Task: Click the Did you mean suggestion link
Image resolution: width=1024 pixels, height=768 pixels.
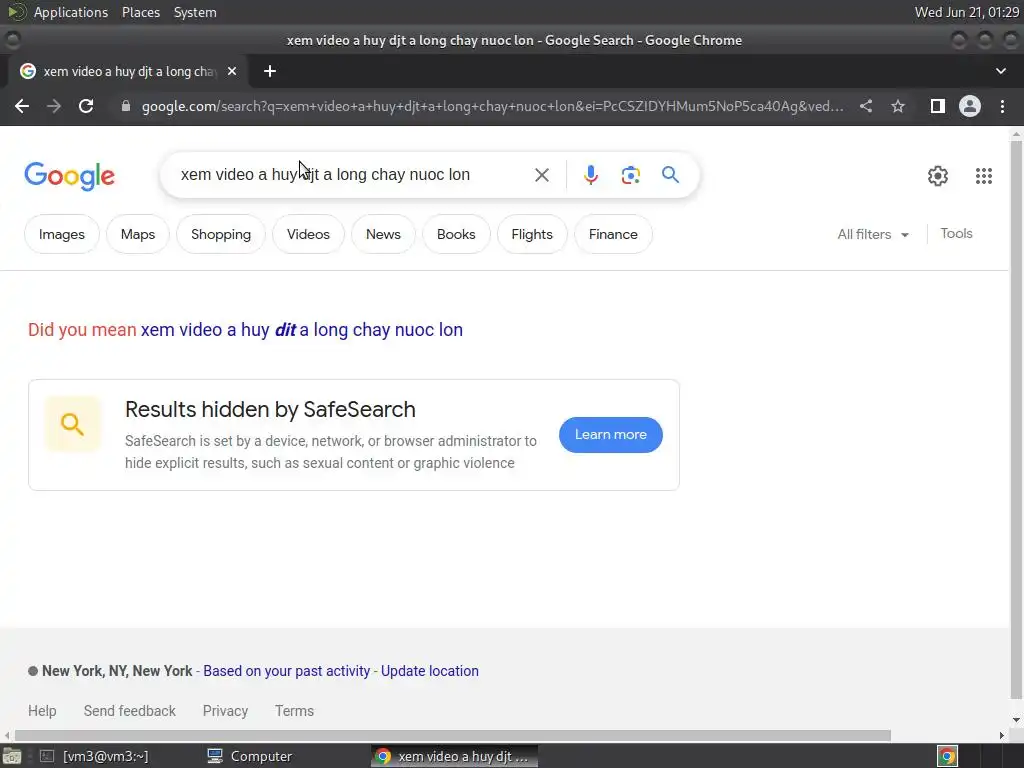Action: coord(302,330)
